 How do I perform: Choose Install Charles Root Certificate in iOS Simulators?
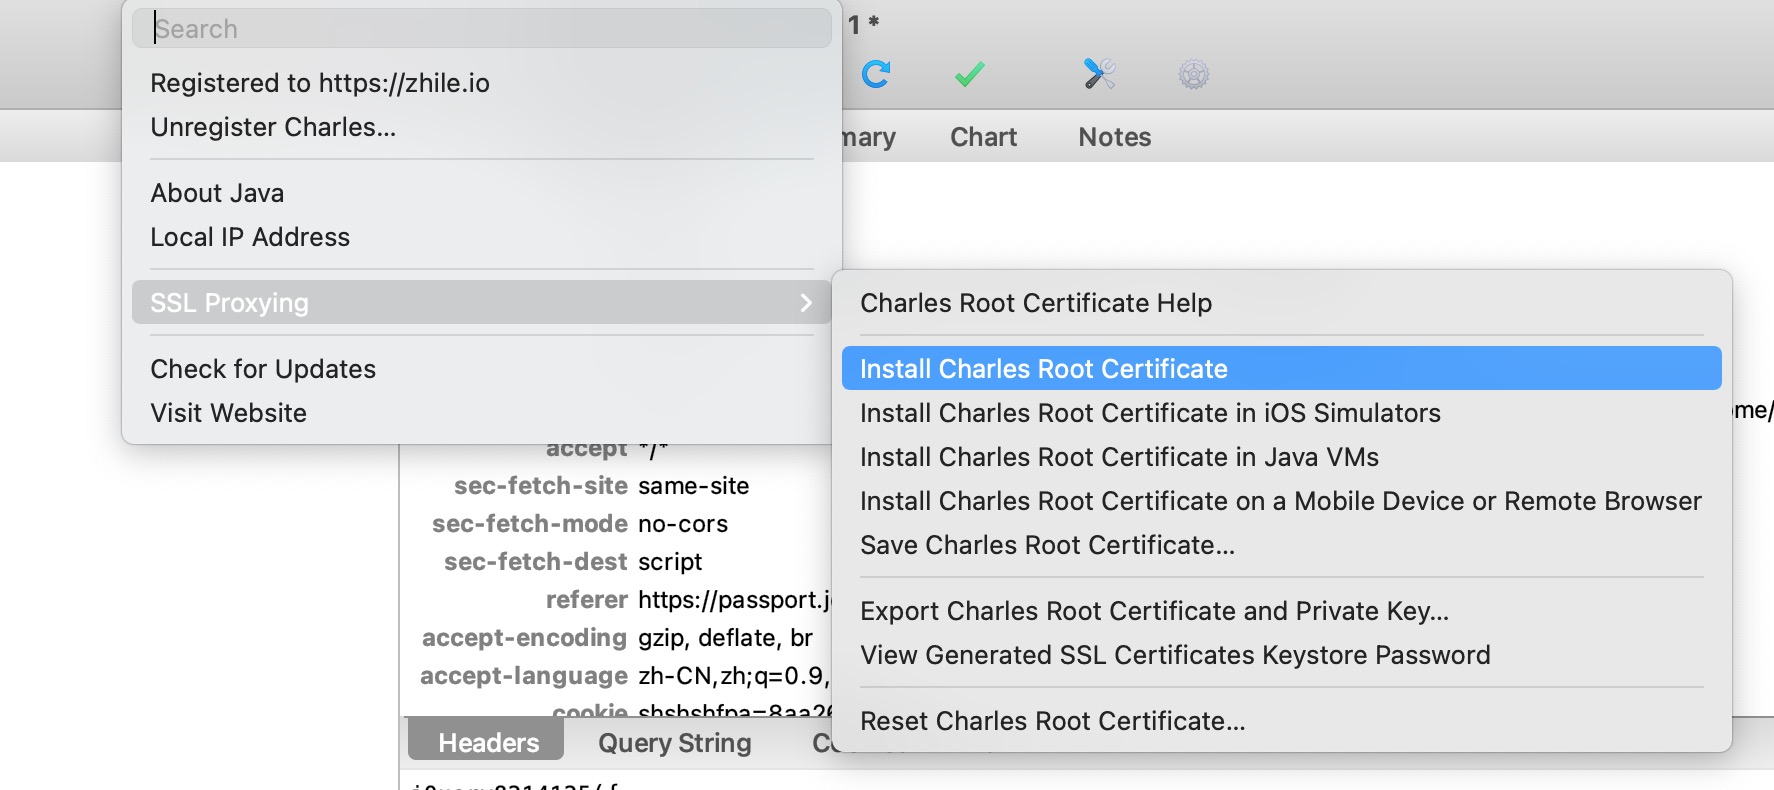pyautogui.click(x=1150, y=413)
